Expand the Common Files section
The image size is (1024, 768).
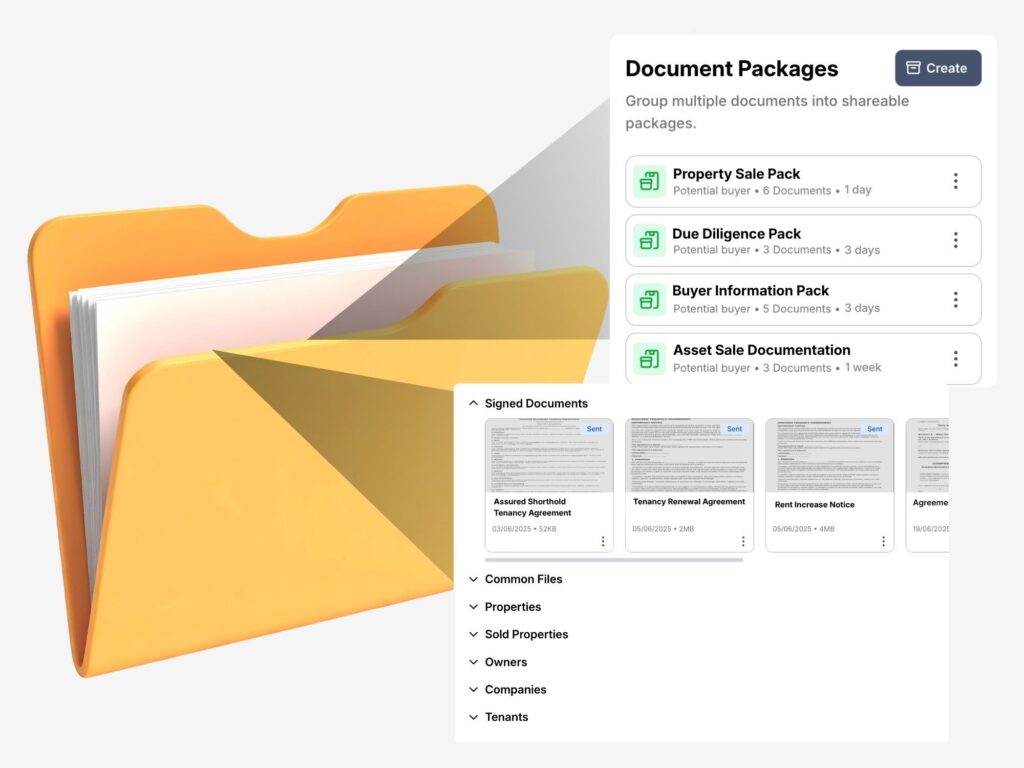(474, 579)
